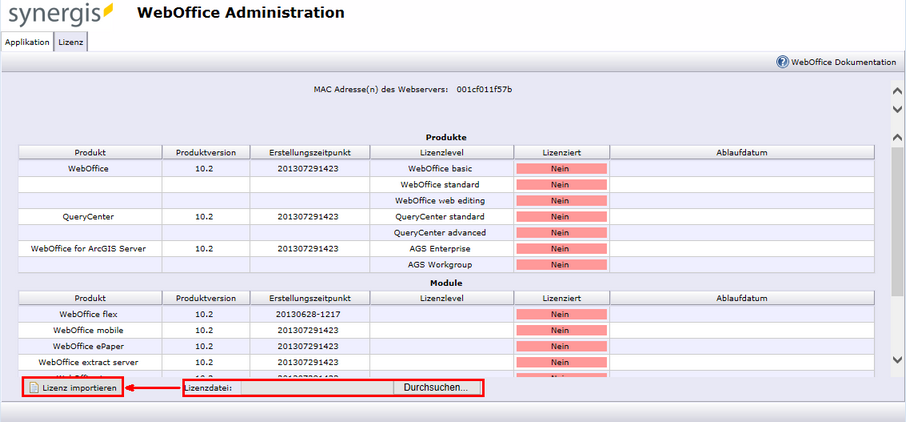Click the table area scroll-down chevron near bottom

897,359
